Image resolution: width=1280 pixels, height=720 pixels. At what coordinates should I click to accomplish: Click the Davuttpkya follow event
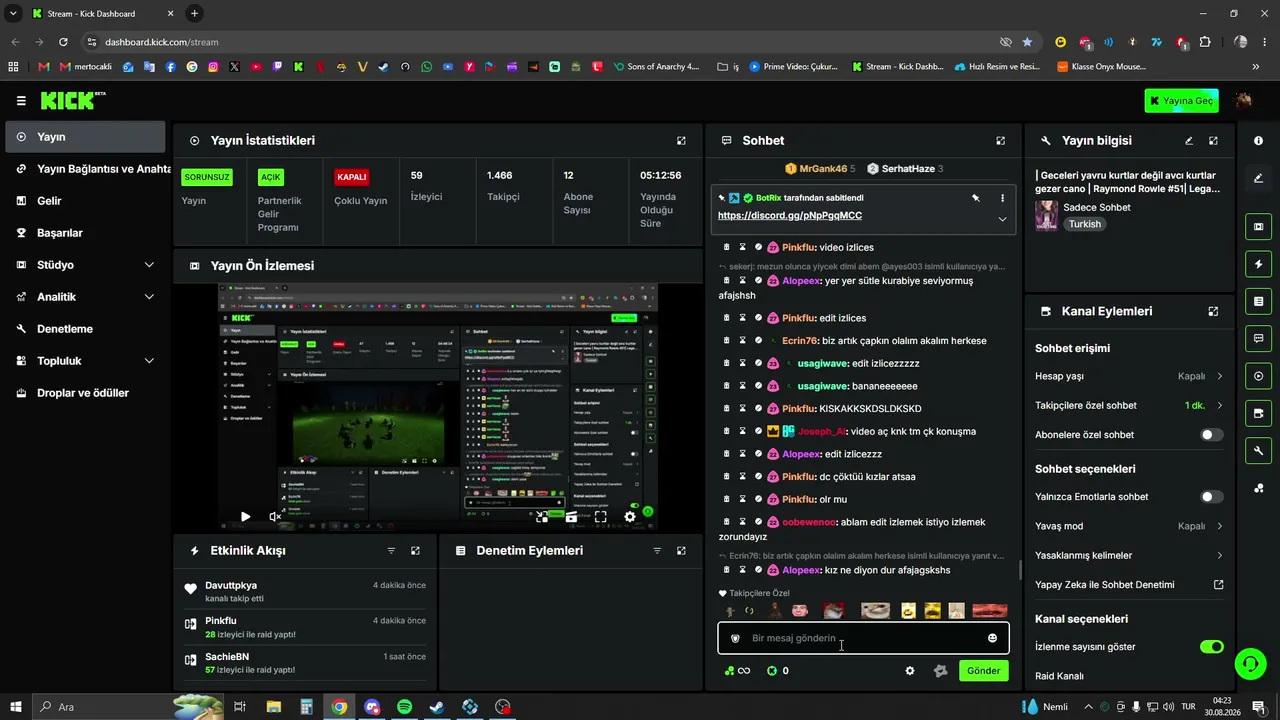pyautogui.click(x=305, y=591)
